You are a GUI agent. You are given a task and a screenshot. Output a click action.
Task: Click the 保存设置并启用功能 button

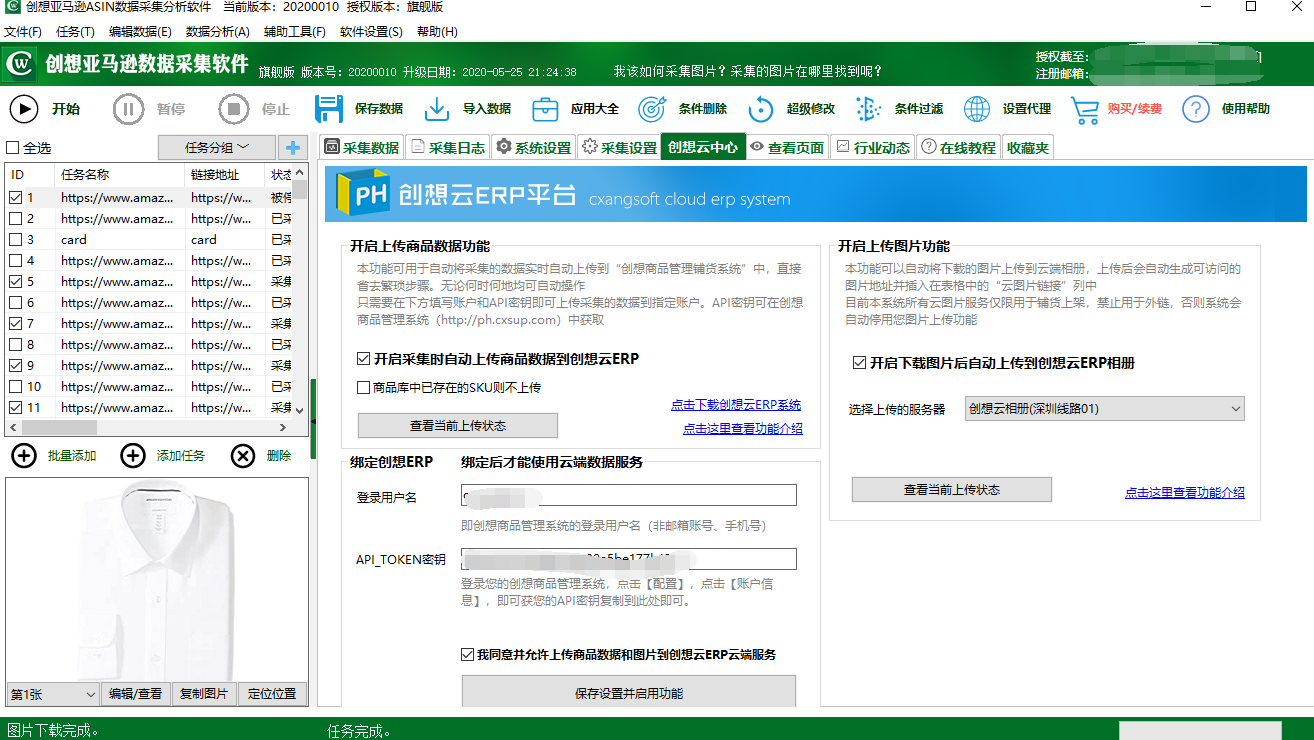click(x=629, y=692)
